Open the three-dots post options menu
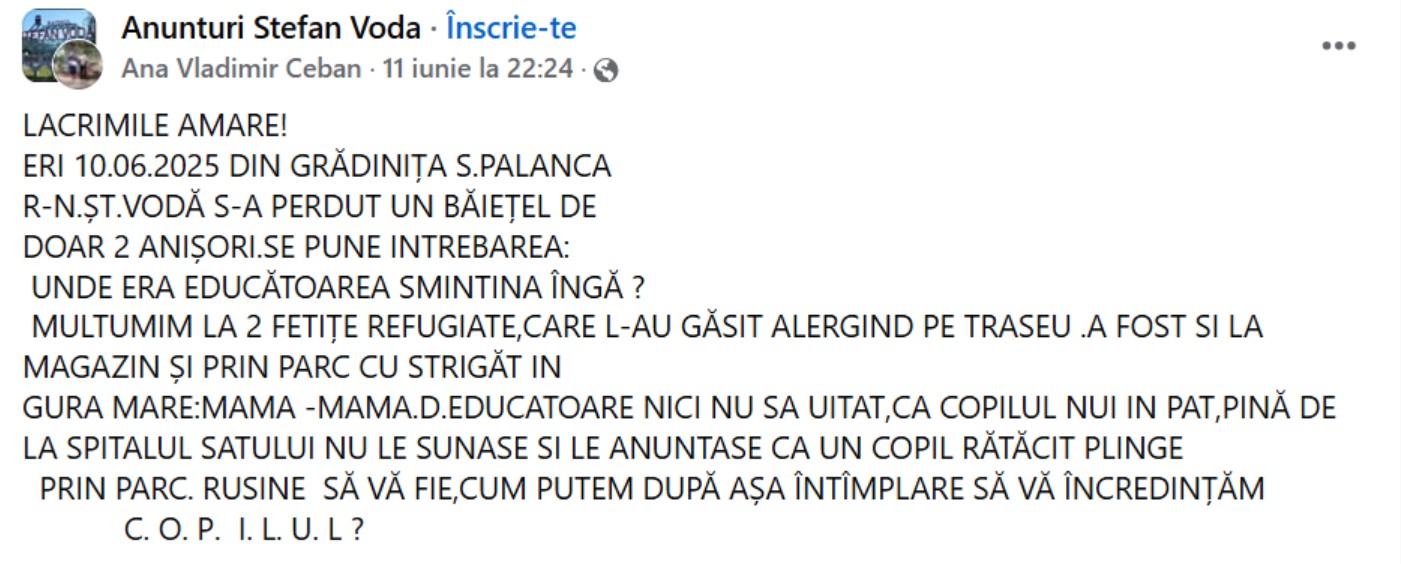The height and width of the screenshot is (564, 1401). coord(1338,46)
